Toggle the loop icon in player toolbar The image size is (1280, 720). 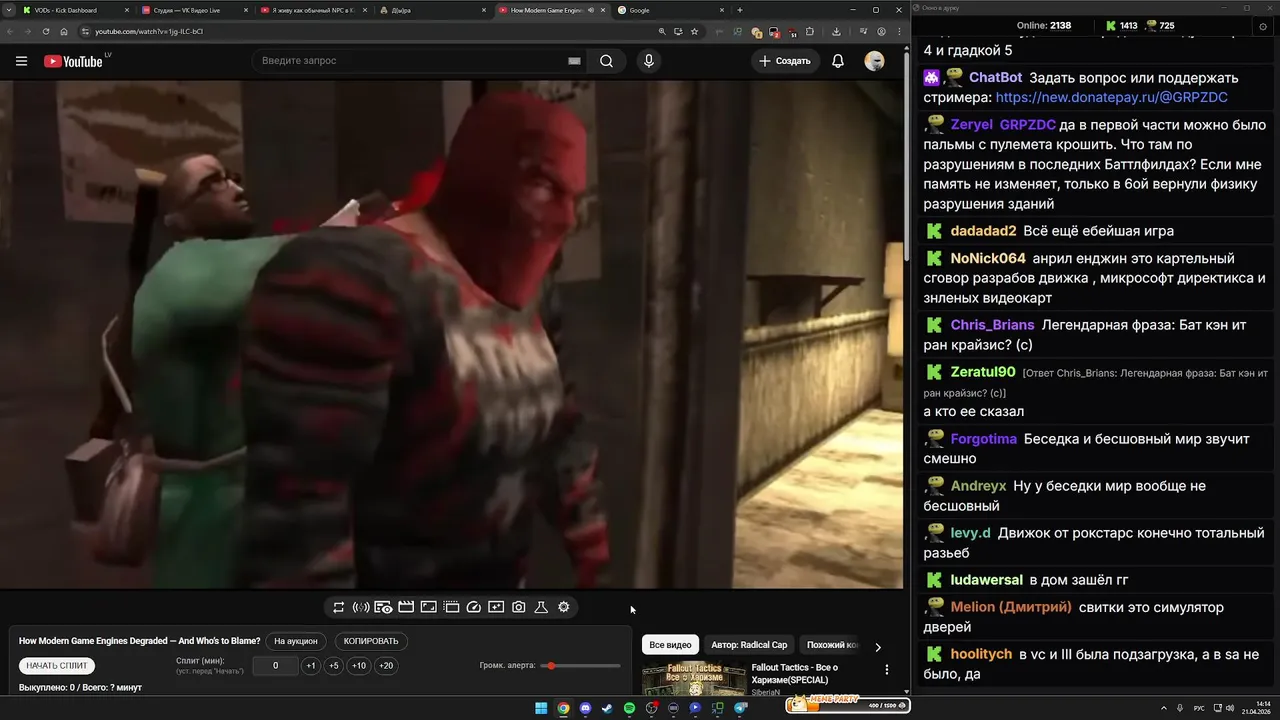click(x=339, y=607)
